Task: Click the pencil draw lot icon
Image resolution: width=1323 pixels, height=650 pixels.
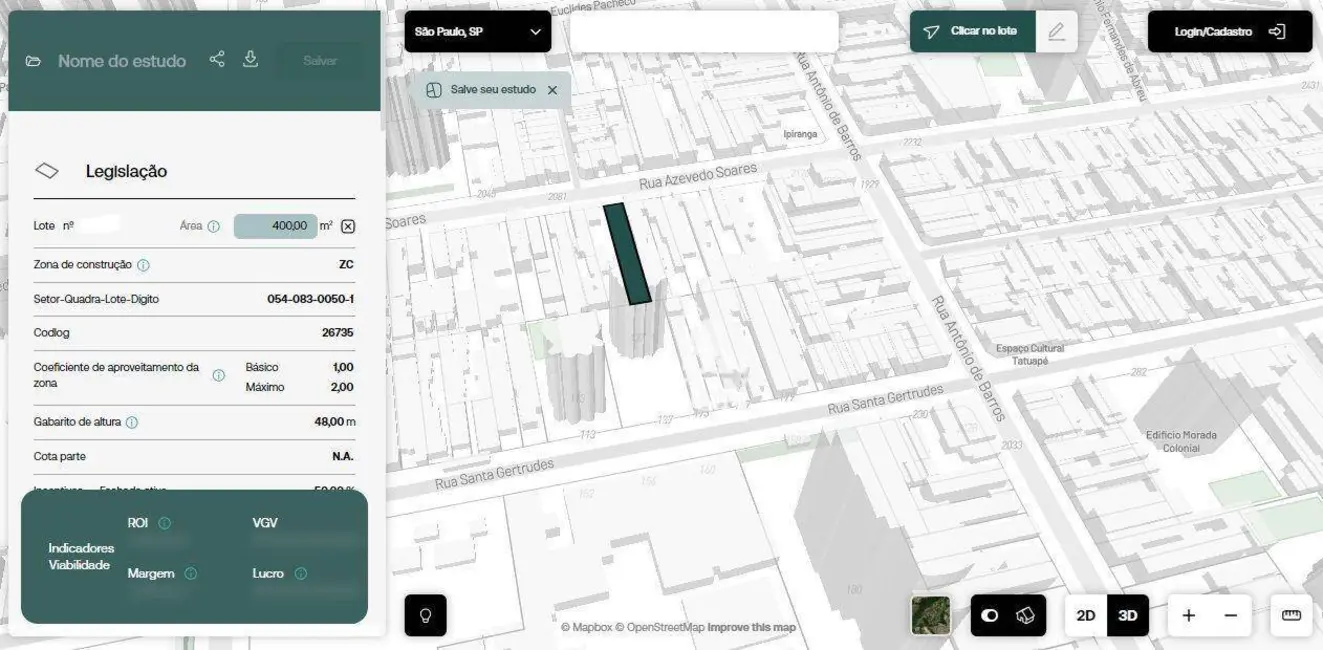Action: 1056,32
